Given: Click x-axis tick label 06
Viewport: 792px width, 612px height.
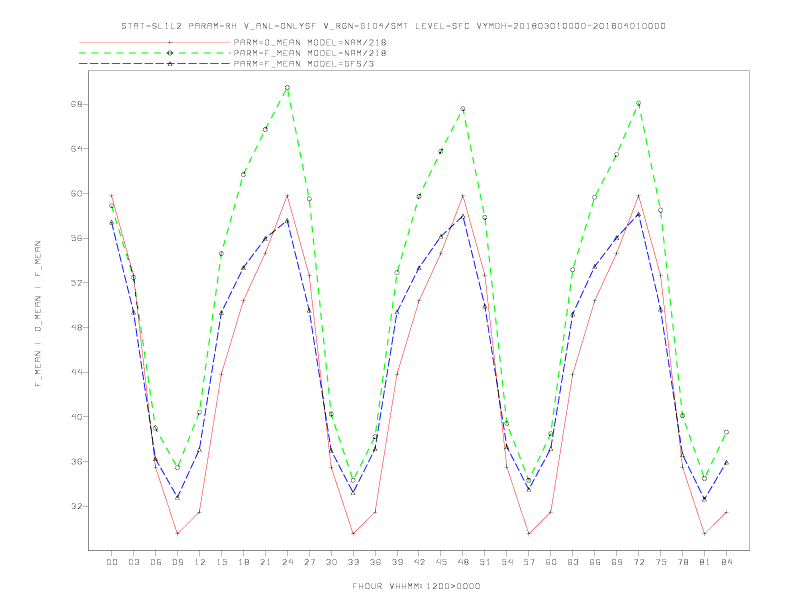Looking at the screenshot, I should (x=156, y=562).
